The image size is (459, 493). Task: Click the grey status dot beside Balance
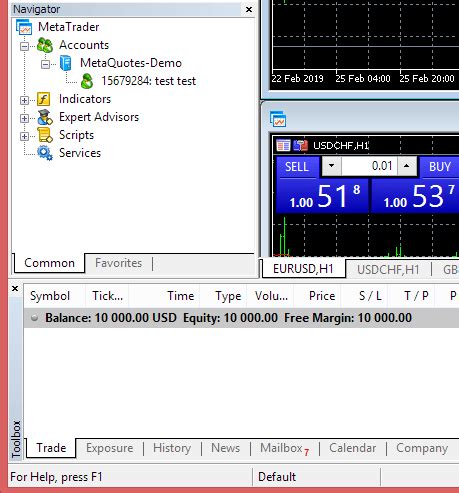pyautogui.click(x=34, y=318)
